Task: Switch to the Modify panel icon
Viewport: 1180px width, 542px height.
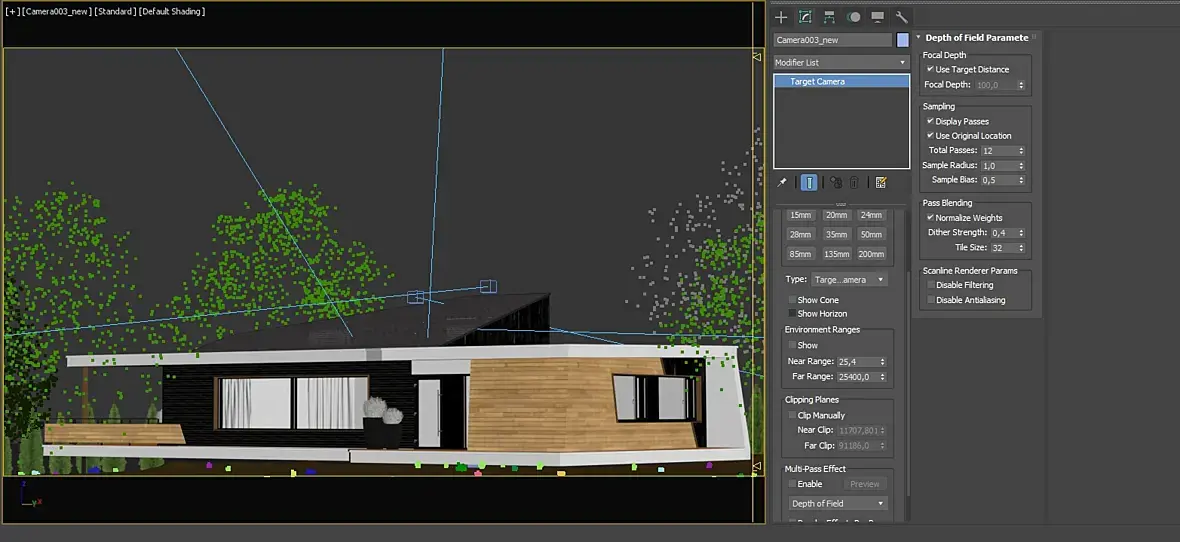Action: point(806,17)
